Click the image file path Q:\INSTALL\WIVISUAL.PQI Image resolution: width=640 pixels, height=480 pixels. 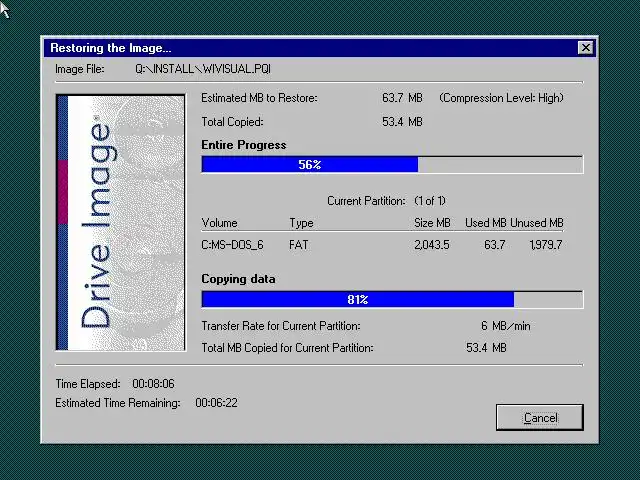click(203, 69)
